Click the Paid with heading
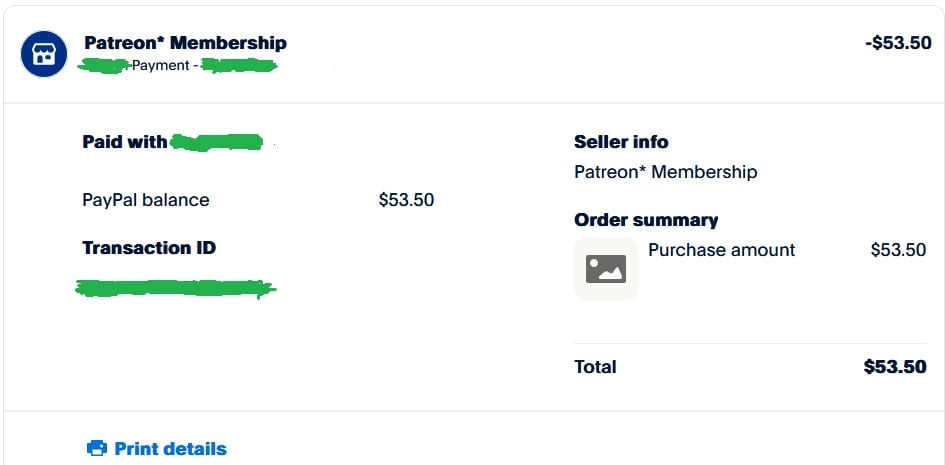The height and width of the screenshot is (465, 945). point(125,142)
